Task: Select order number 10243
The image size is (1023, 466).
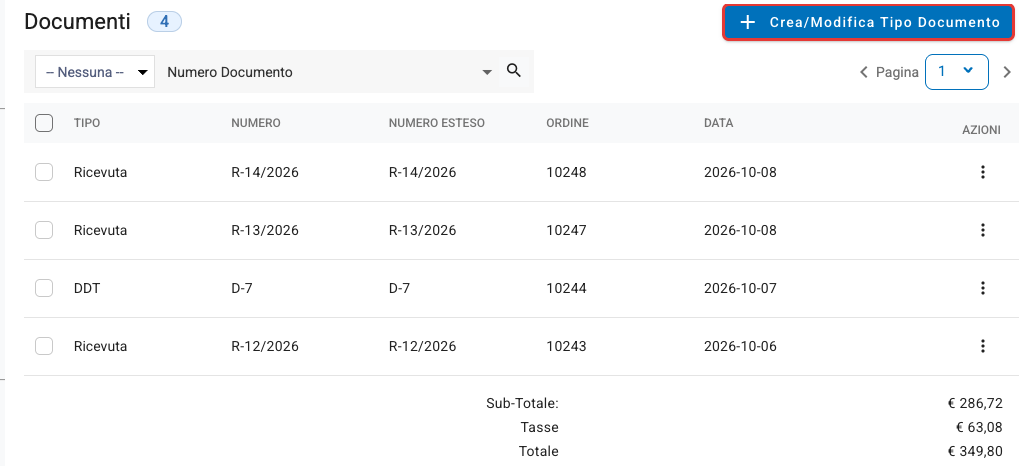Action: [x=566, y=346]
